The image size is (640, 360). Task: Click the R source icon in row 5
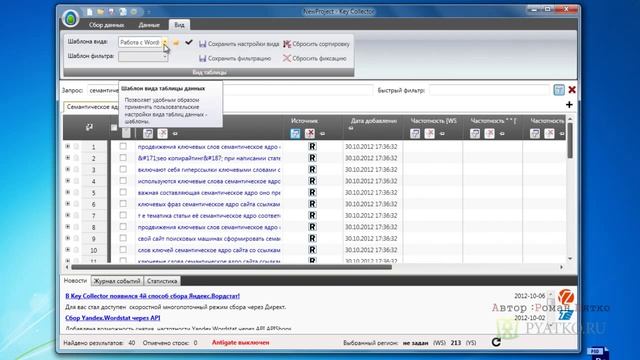[x=312, y=192]
